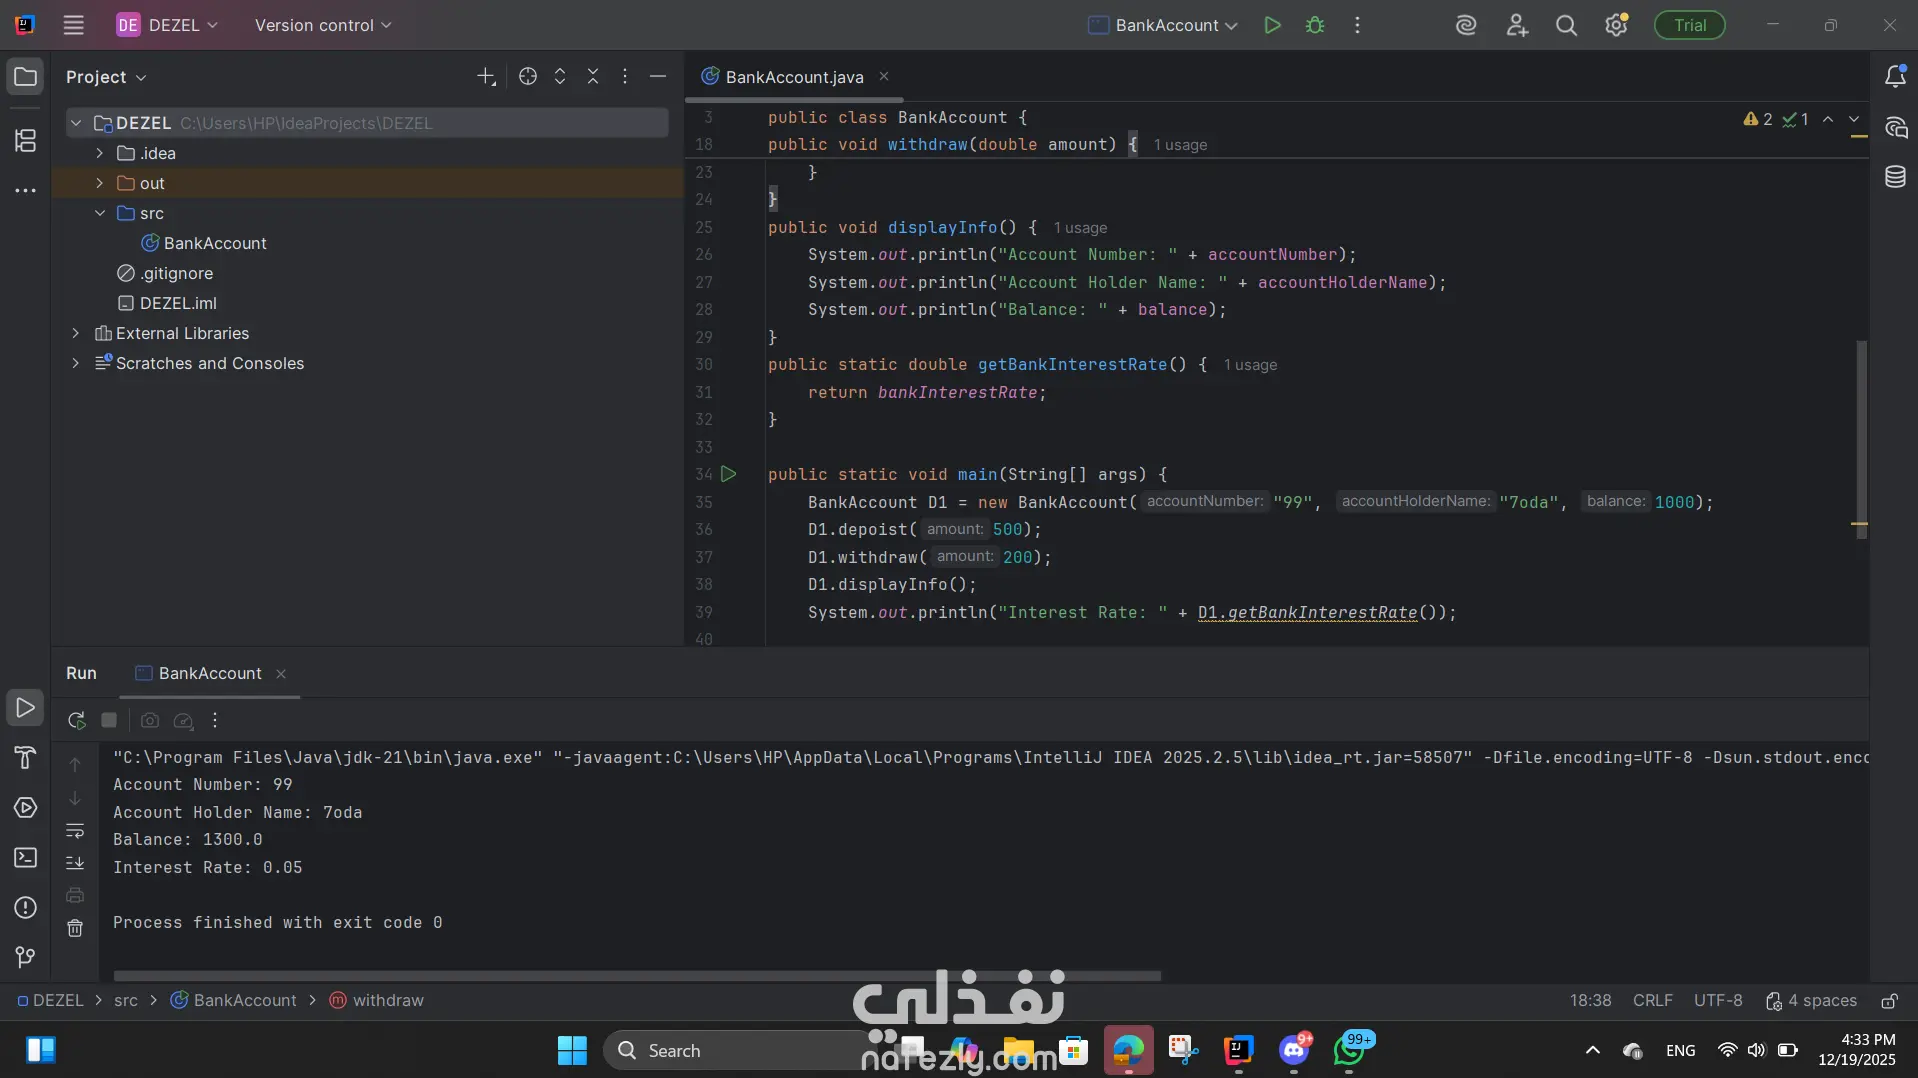The image size is (1918, 1078).
Task: Open Code With Me collaboration icon
Action: pyautogui.click(x=1517, y=25)
